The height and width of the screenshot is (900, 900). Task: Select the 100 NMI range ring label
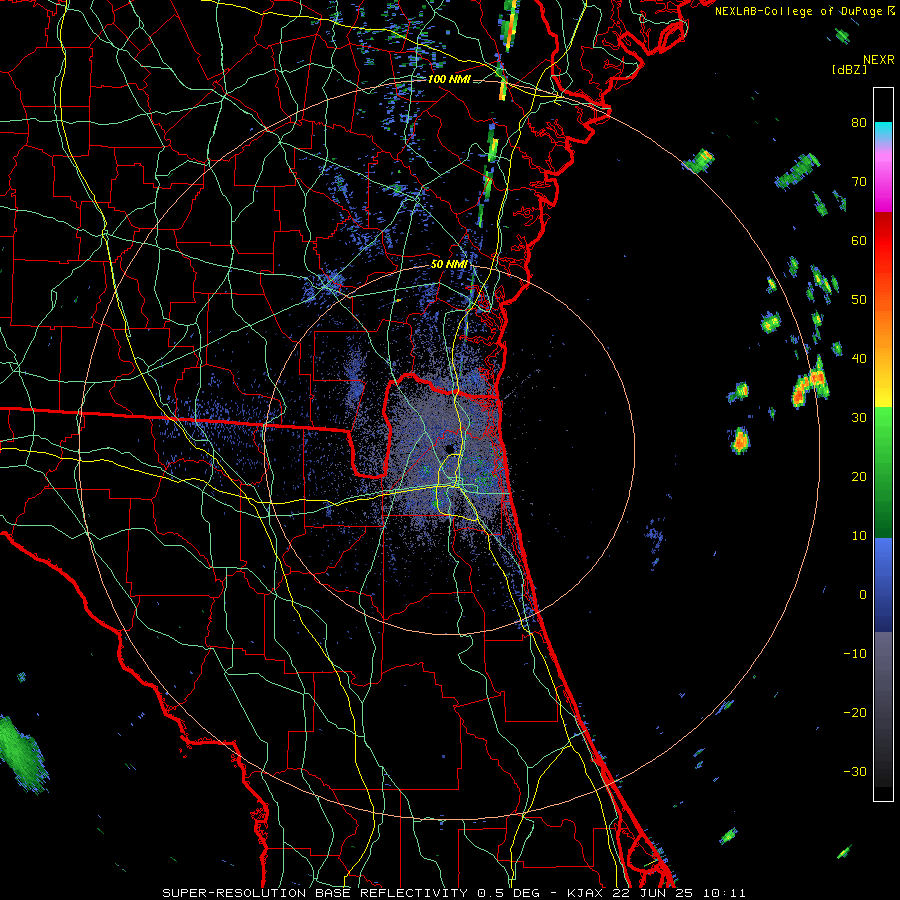coord(449,79)
